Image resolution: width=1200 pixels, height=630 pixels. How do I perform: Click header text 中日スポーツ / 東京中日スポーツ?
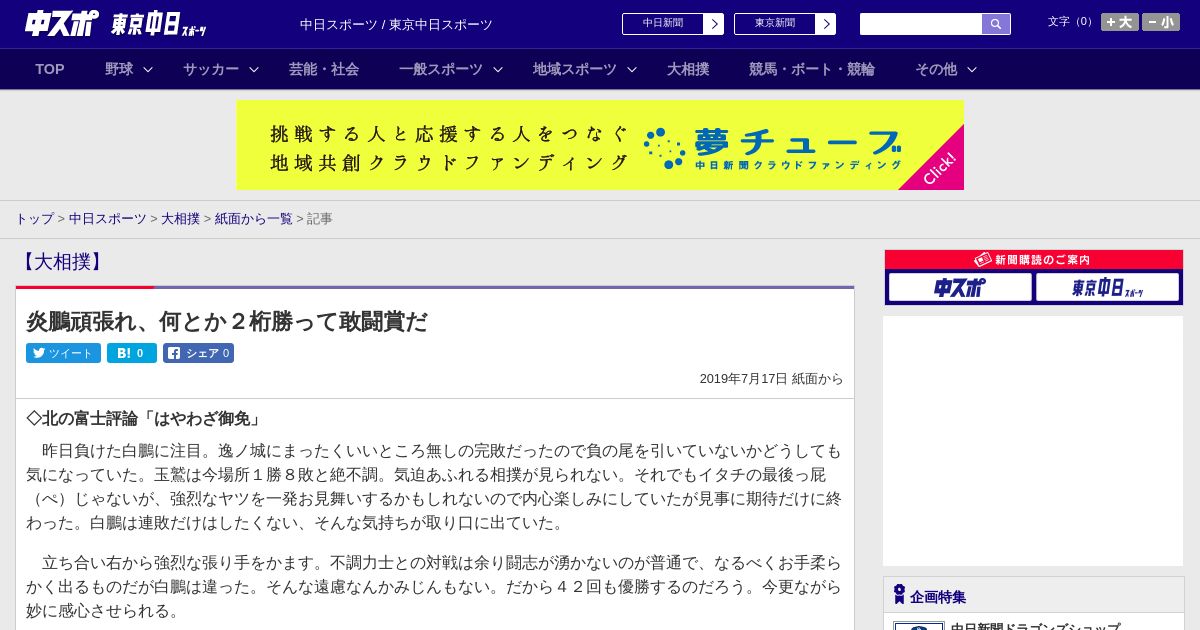pyautogui.click(x=396, y=24)
